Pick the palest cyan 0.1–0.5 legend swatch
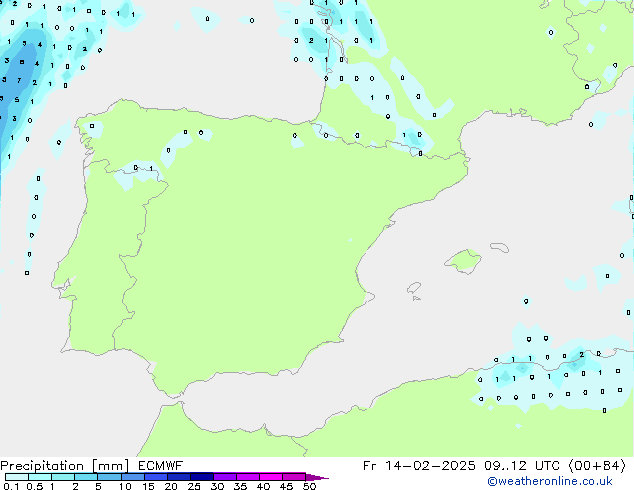This screenshot has width=634, height=490. click(17, 477)
